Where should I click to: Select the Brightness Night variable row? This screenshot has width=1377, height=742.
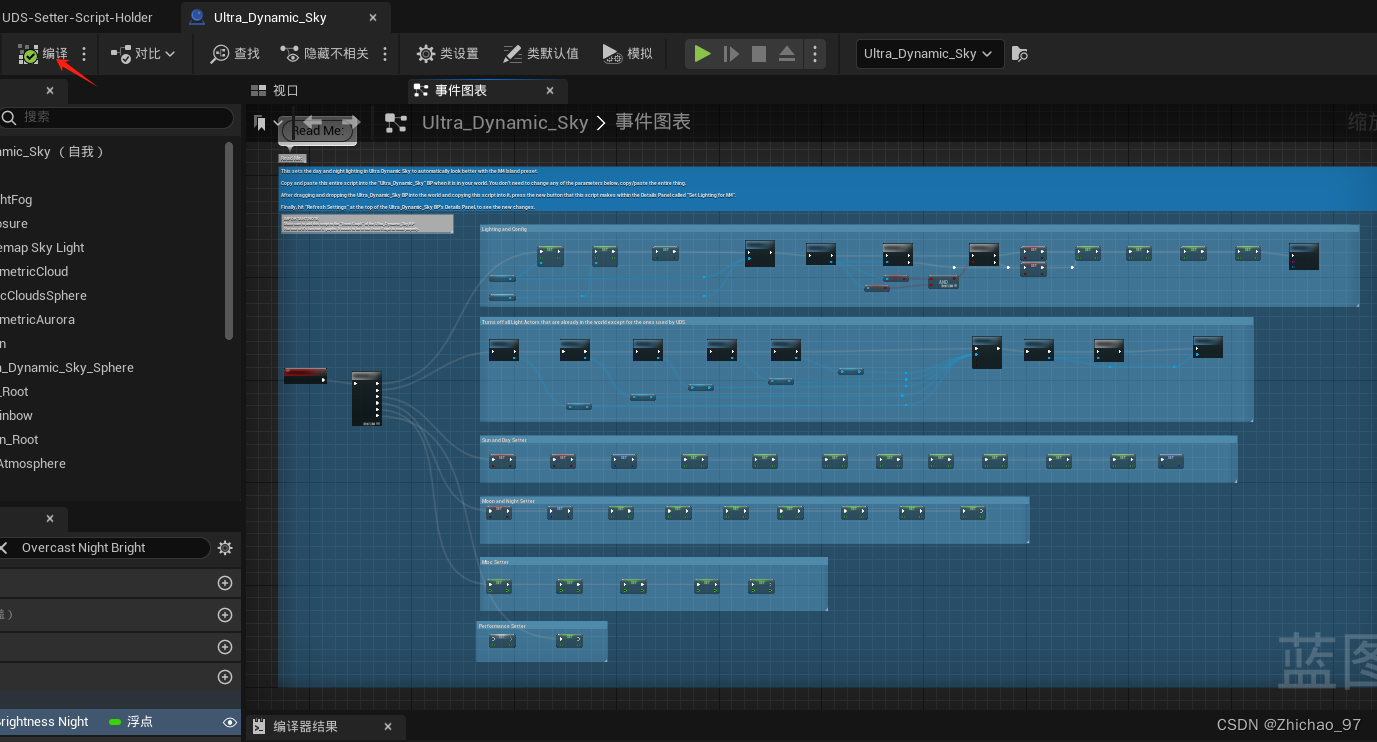coord(120,722)
